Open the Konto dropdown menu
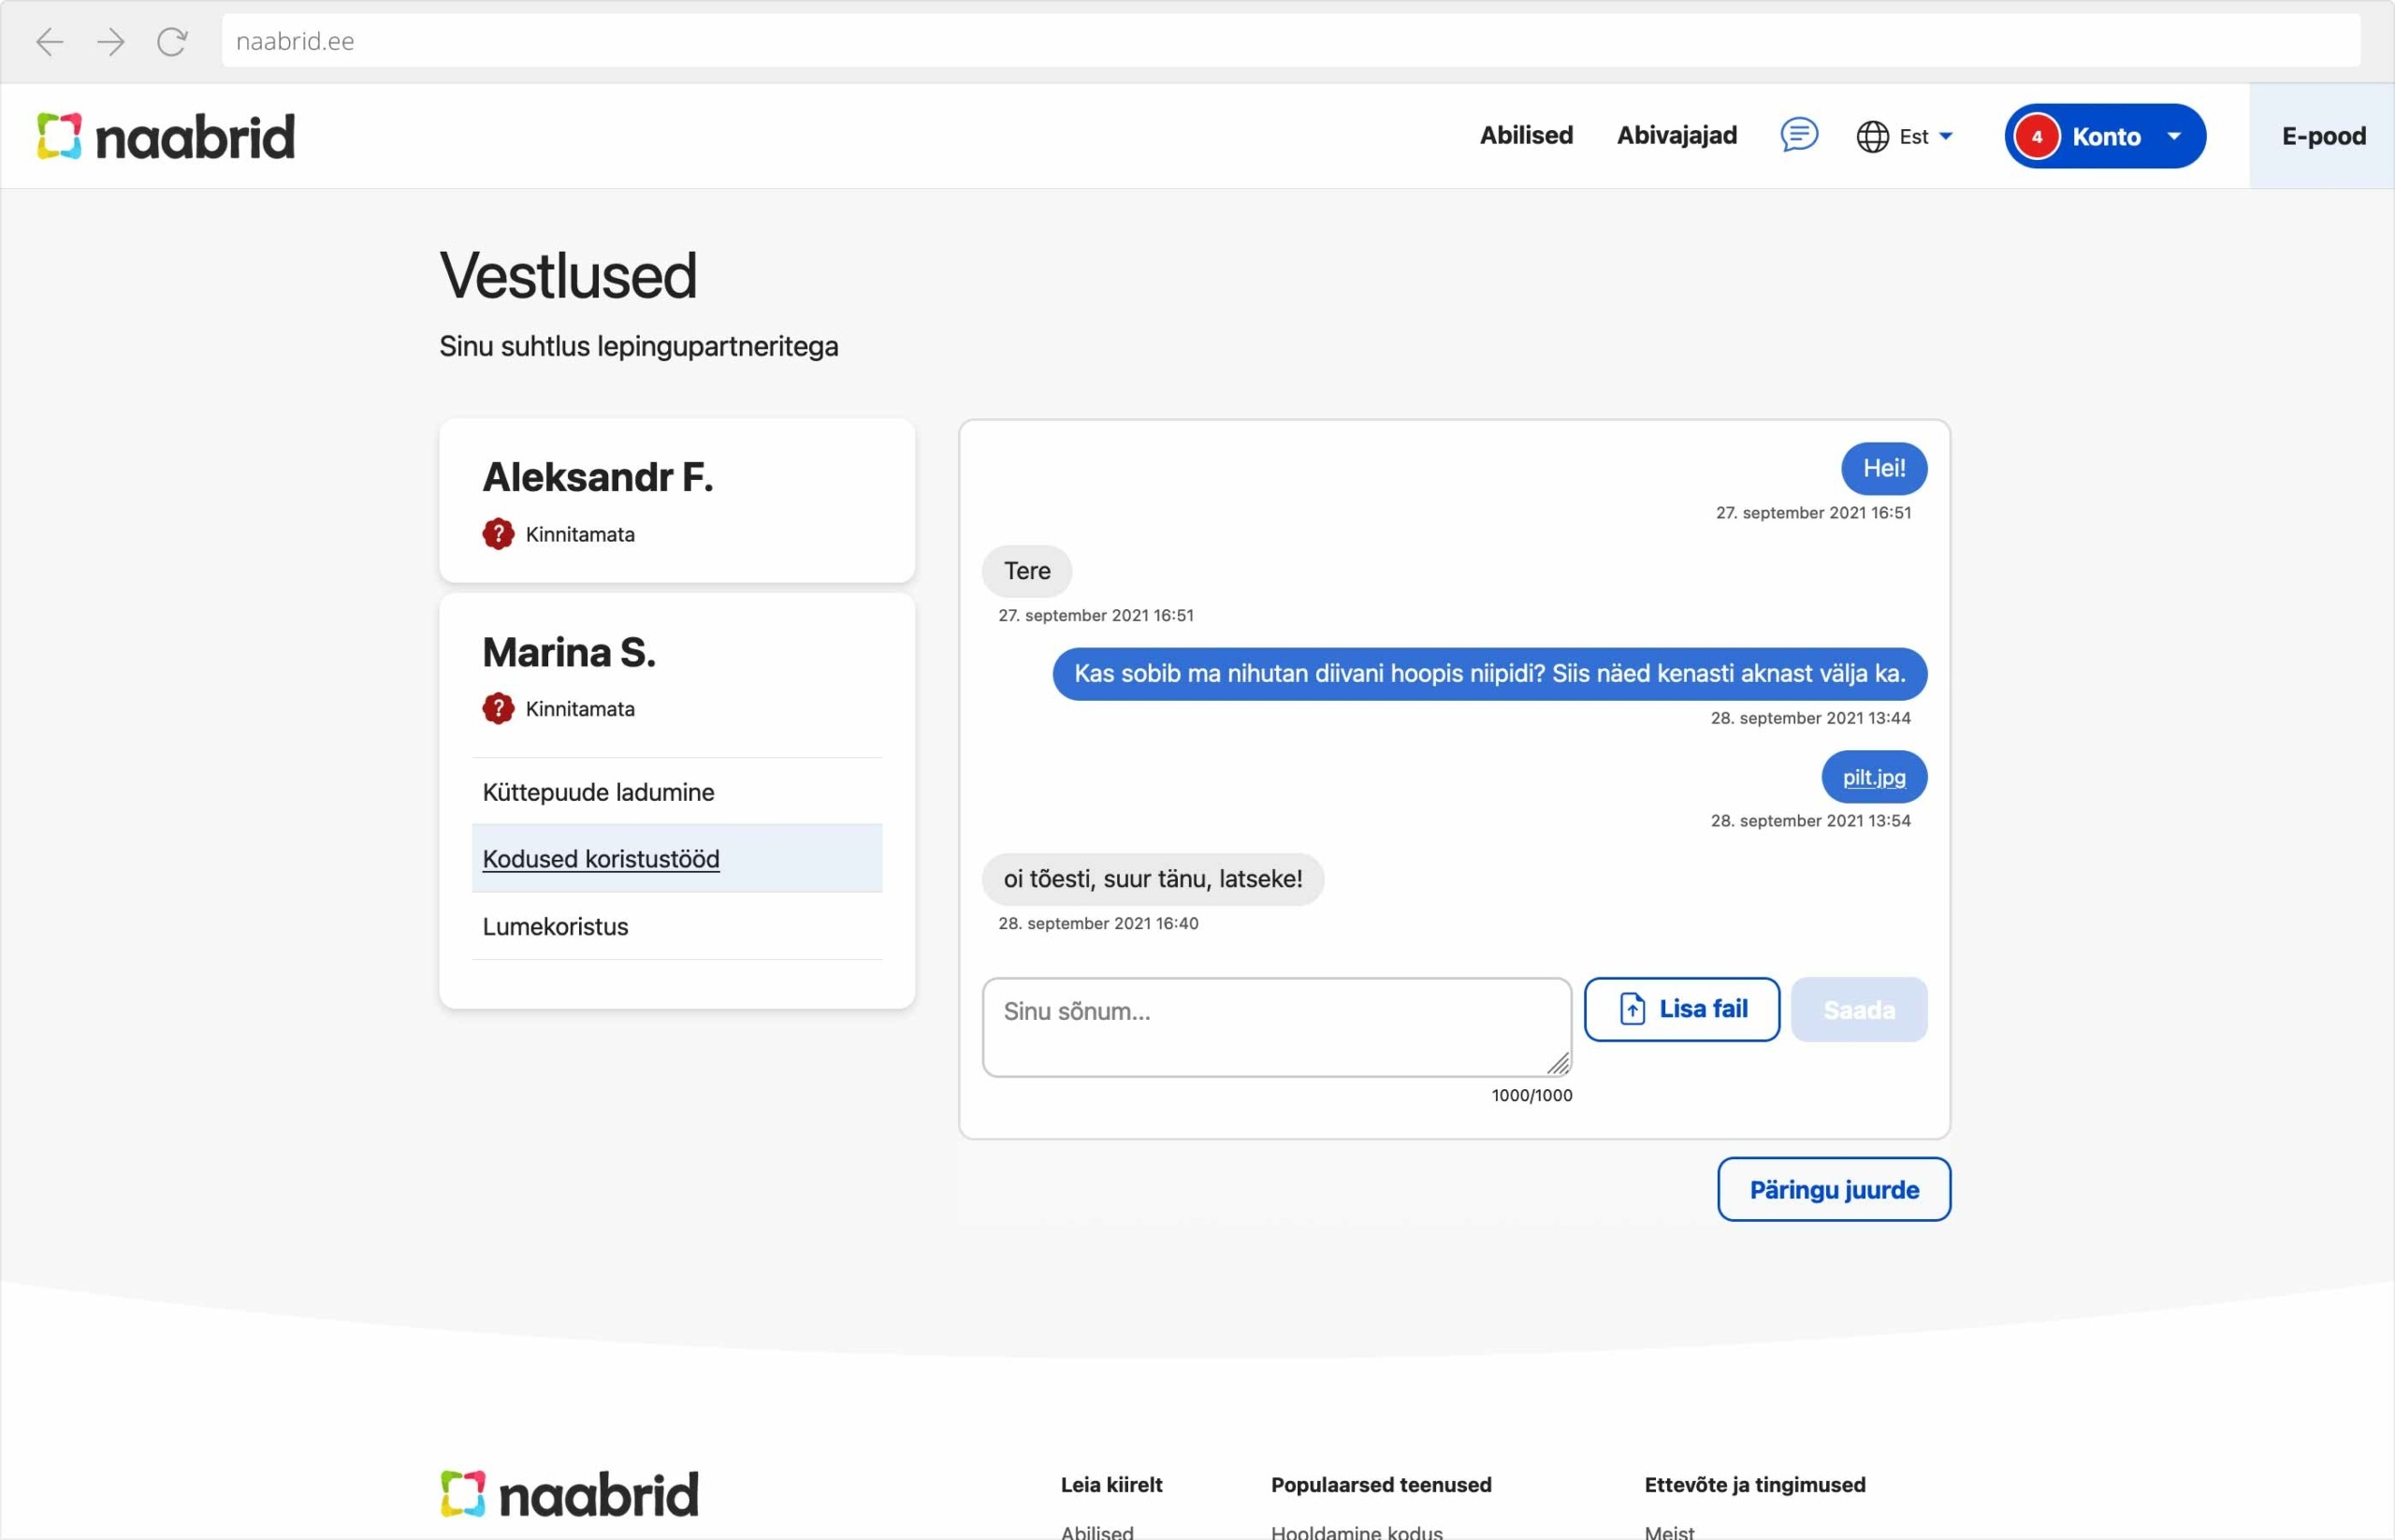Image resolution: width=2395 pixels, height=1540 pixels. click(x=2176, y=136)
